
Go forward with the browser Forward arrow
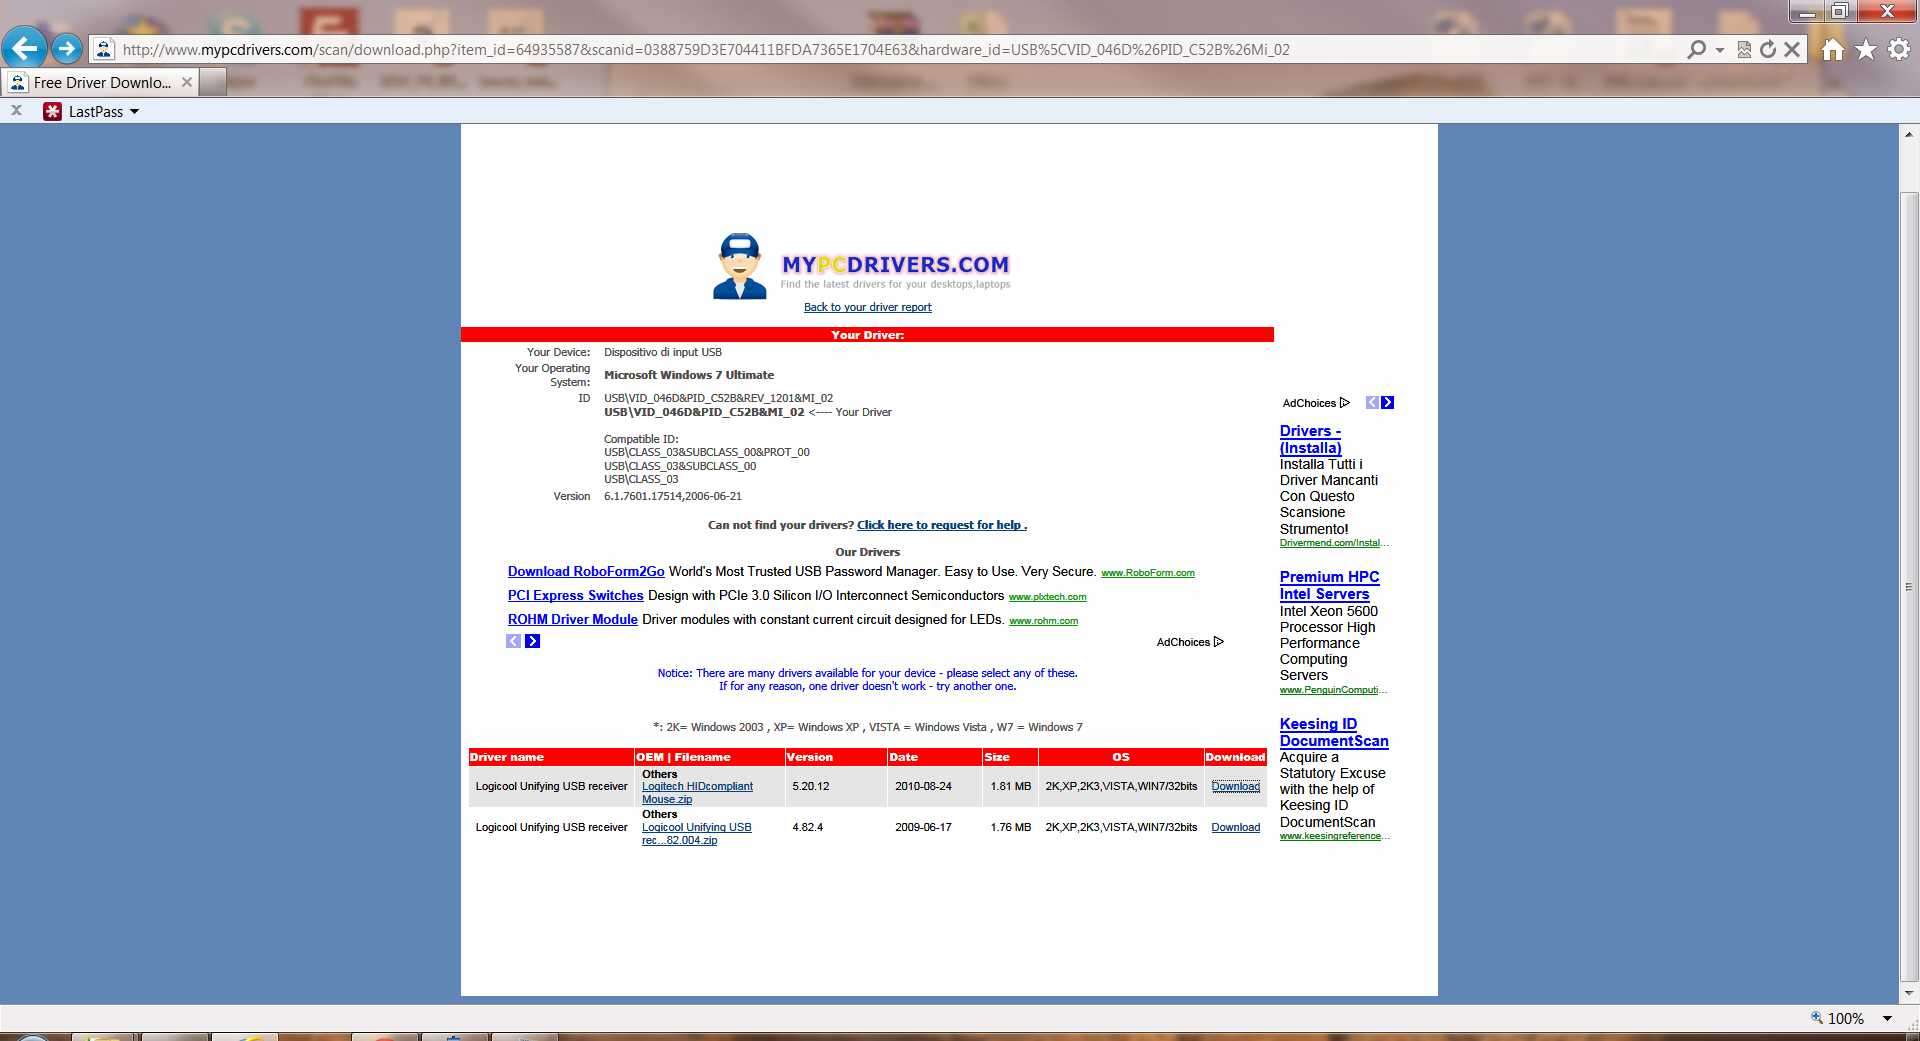[x=66, y=48]
